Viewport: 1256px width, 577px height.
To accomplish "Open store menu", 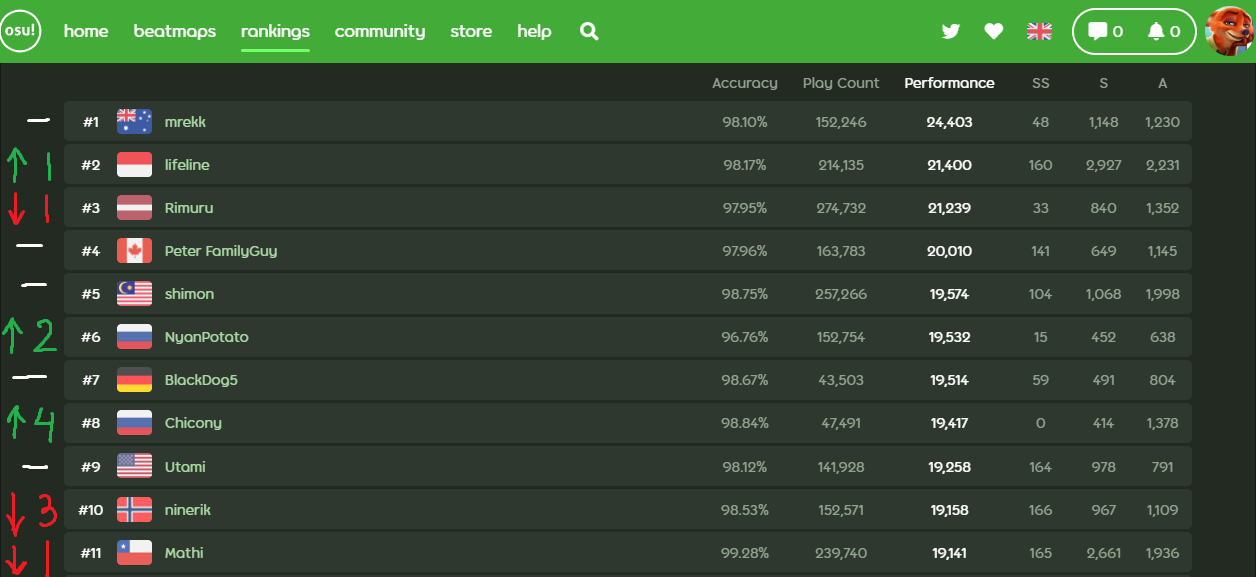I will [x=471, y=31].
